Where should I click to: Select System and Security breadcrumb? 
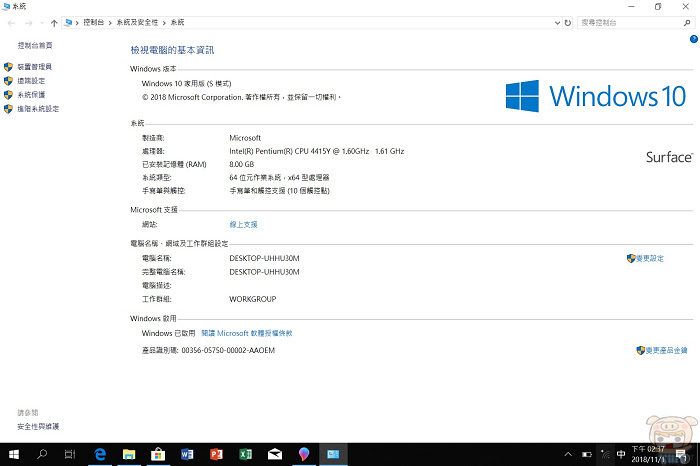pos(138,22)
